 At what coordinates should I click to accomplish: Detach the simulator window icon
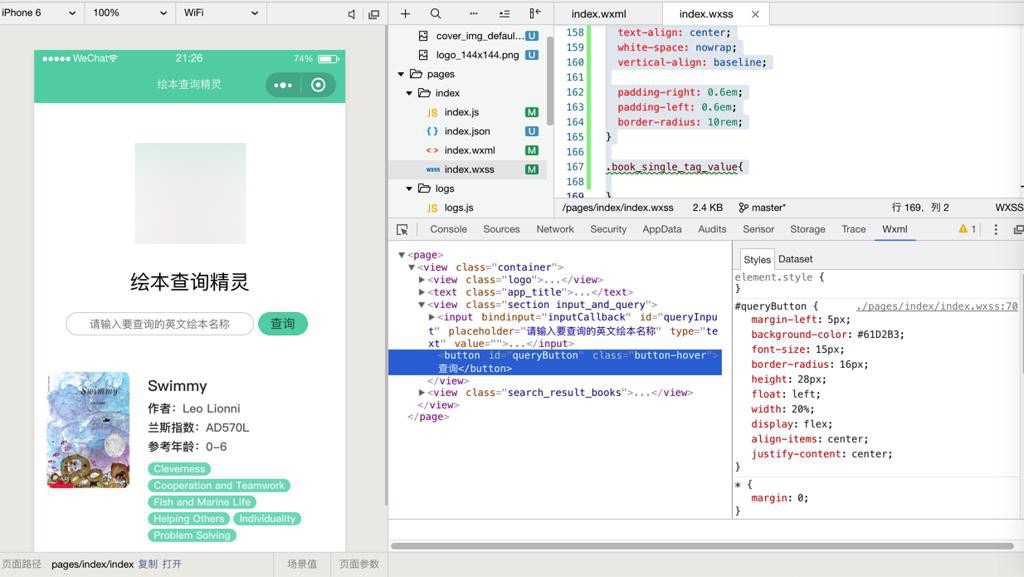374,14
